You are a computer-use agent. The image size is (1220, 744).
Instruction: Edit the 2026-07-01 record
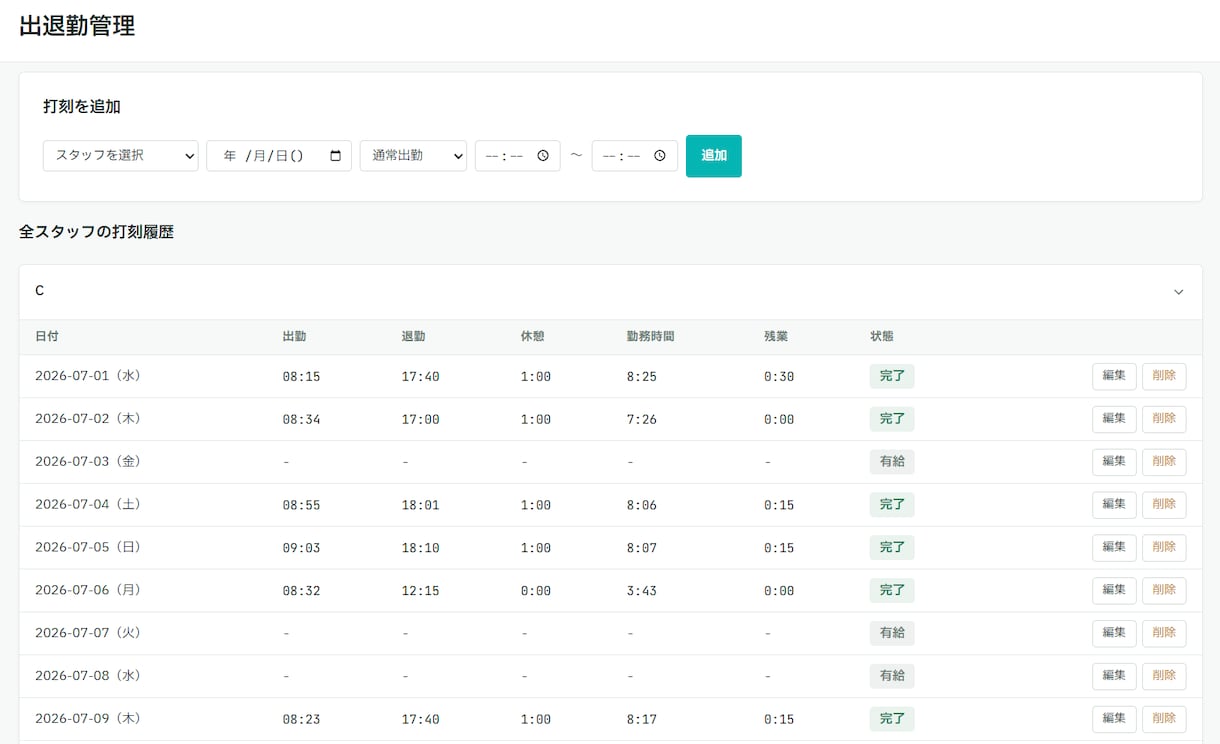(1114, 376)
